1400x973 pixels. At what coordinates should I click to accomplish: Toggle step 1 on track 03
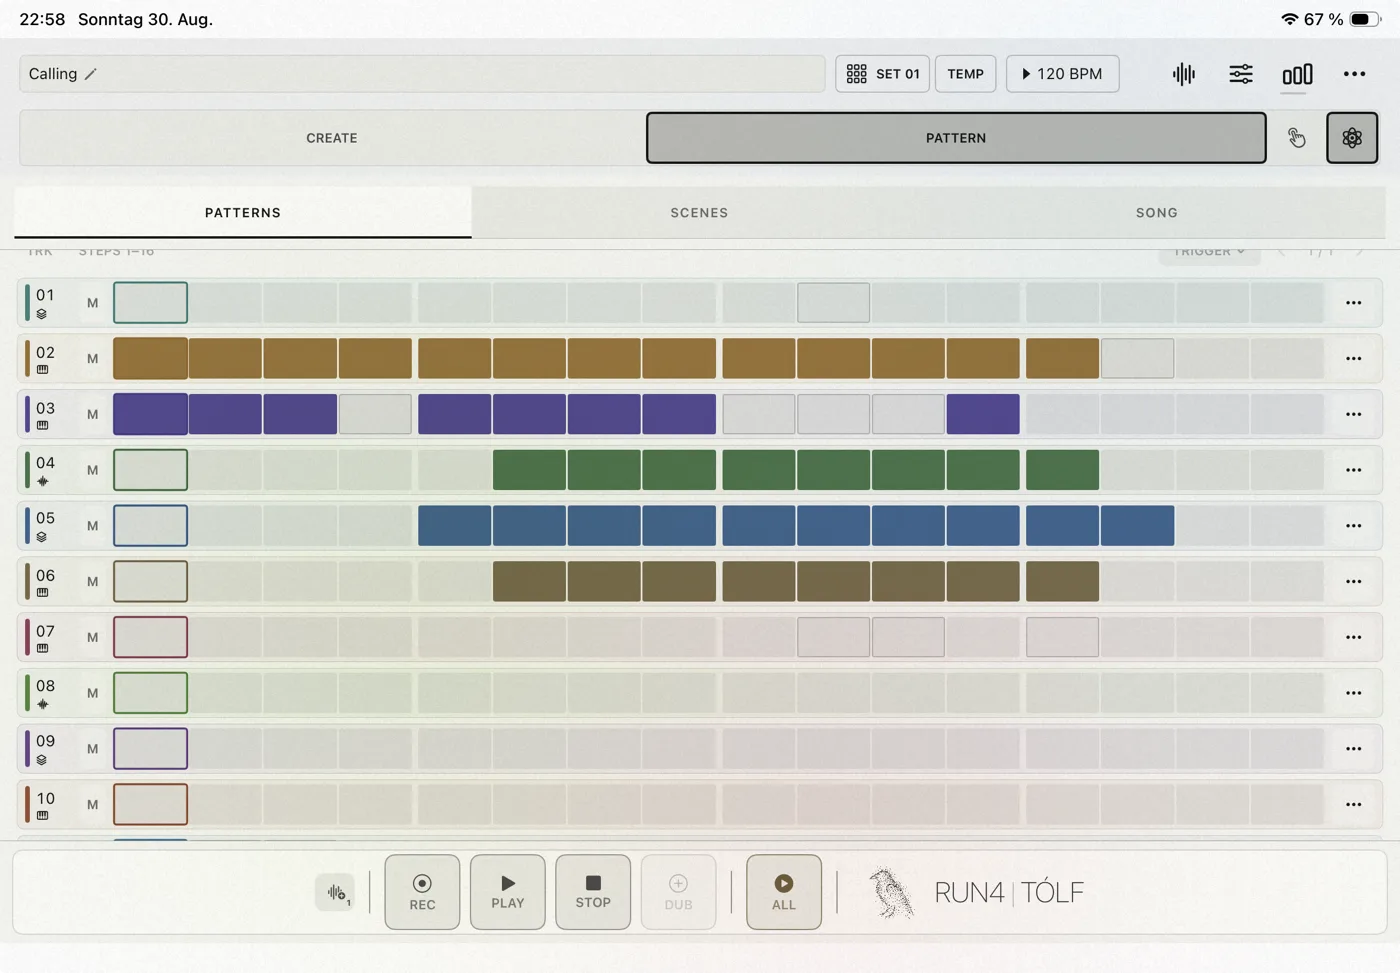click(x=150, y=414)
